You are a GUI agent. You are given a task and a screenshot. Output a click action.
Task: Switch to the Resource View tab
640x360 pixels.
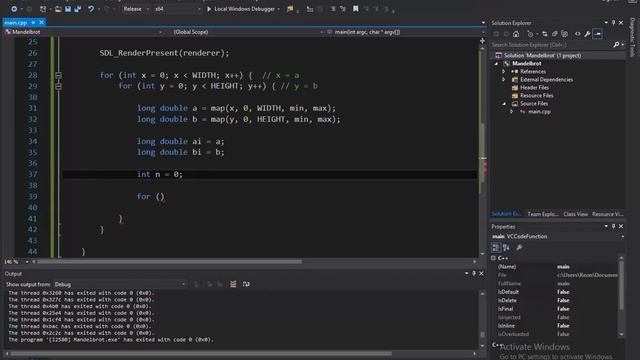pos(607,214)
